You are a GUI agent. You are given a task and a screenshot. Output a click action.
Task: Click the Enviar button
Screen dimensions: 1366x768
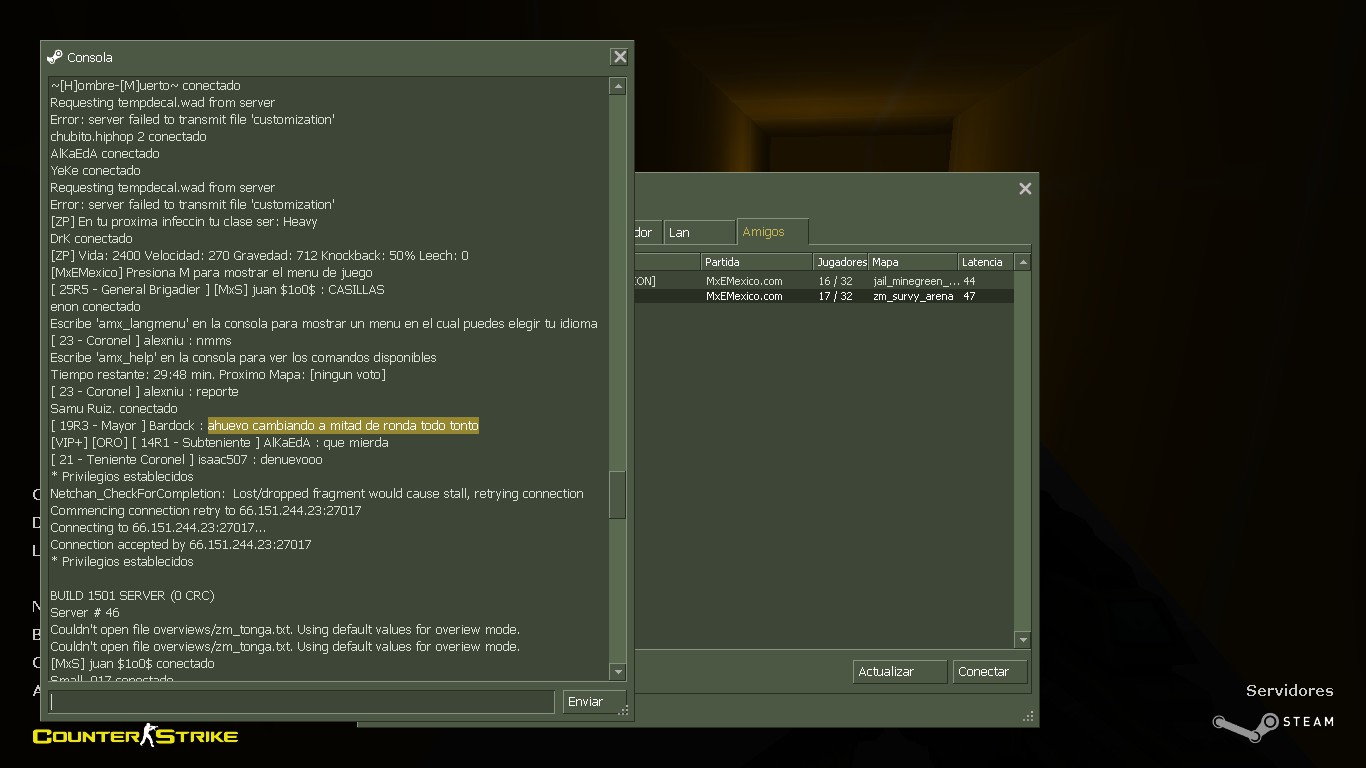pyautogui.click(x=594, y=702)
